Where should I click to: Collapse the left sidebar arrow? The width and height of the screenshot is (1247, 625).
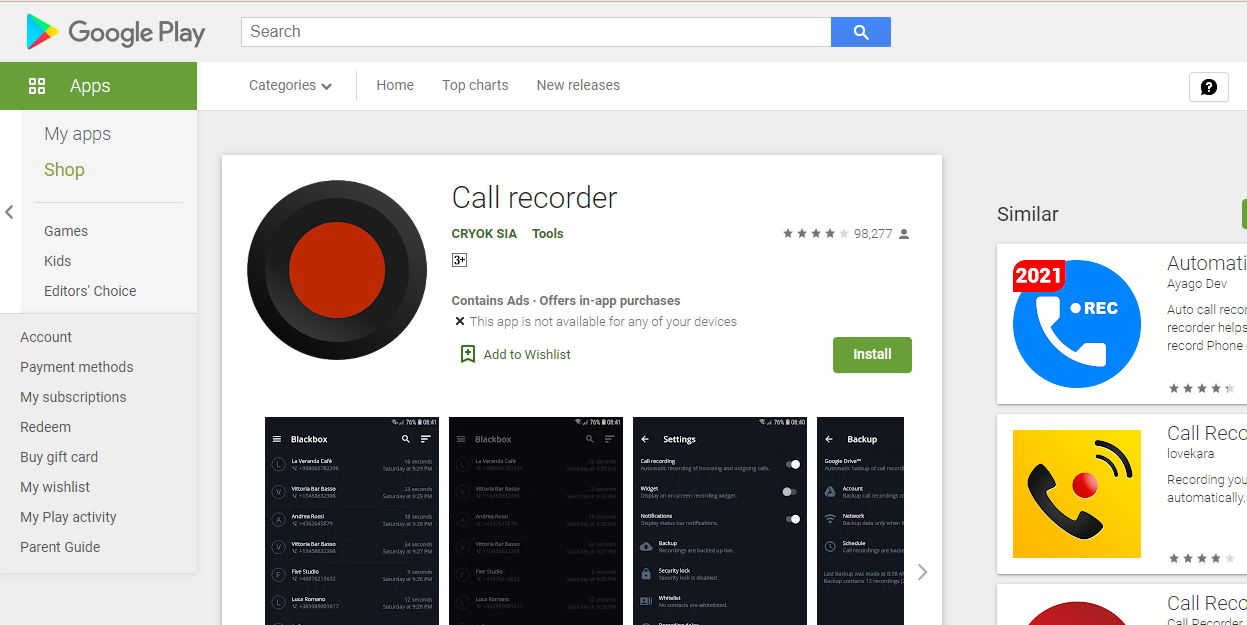9,212
